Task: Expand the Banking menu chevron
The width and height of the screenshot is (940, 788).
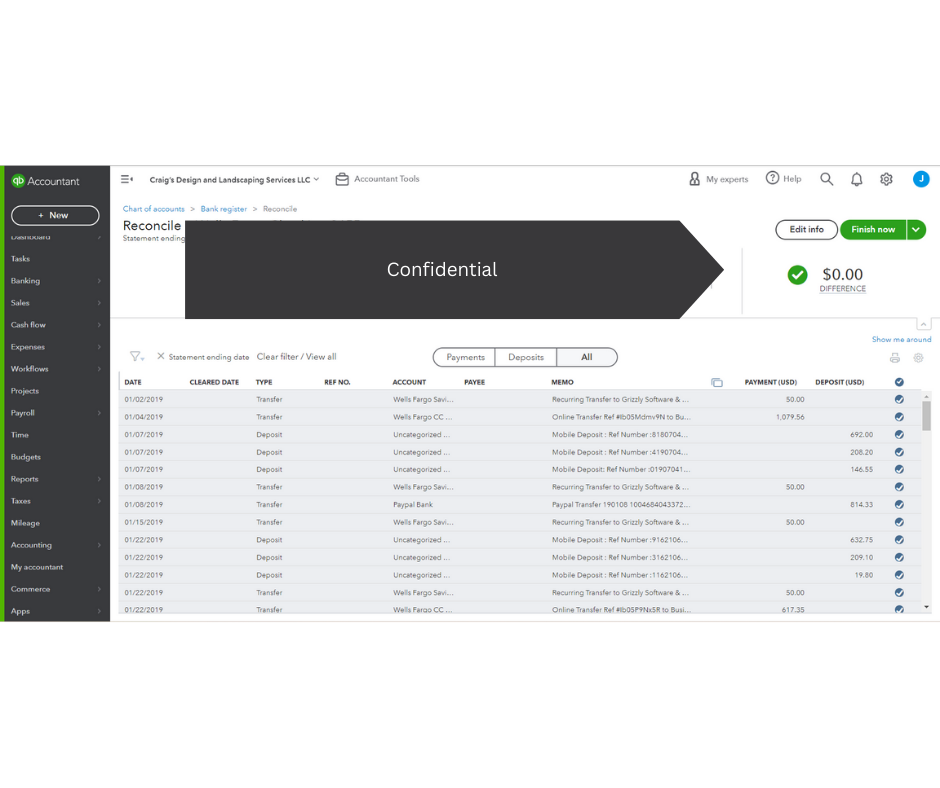Action: click(99, 281)
